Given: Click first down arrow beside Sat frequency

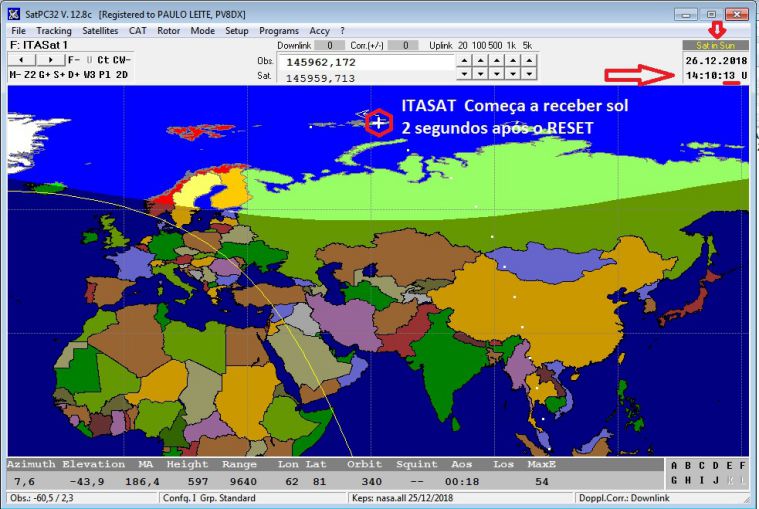Looking at the screenshot, I should point(462,74).
